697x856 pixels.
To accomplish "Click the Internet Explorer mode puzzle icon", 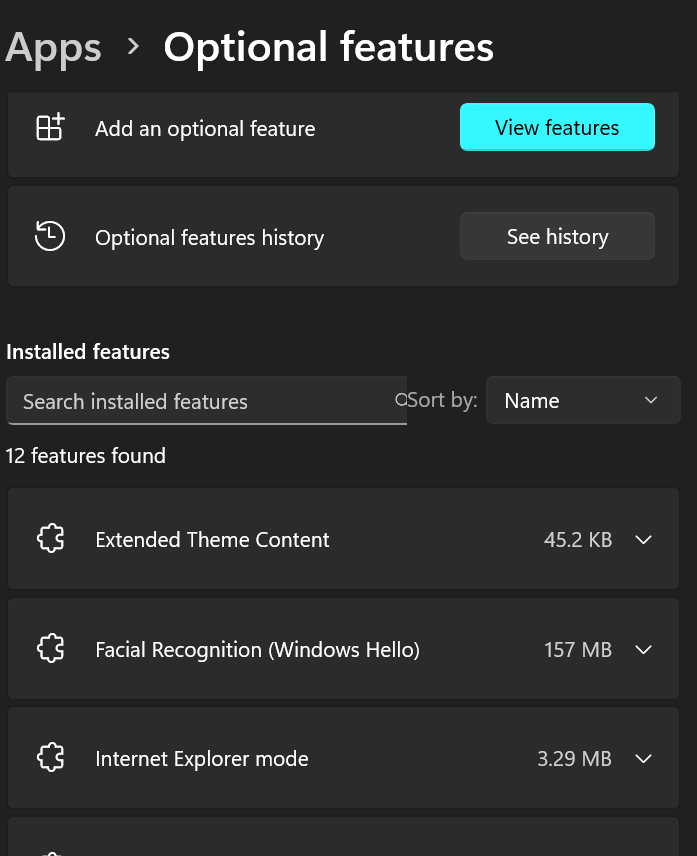I will 51,757.
